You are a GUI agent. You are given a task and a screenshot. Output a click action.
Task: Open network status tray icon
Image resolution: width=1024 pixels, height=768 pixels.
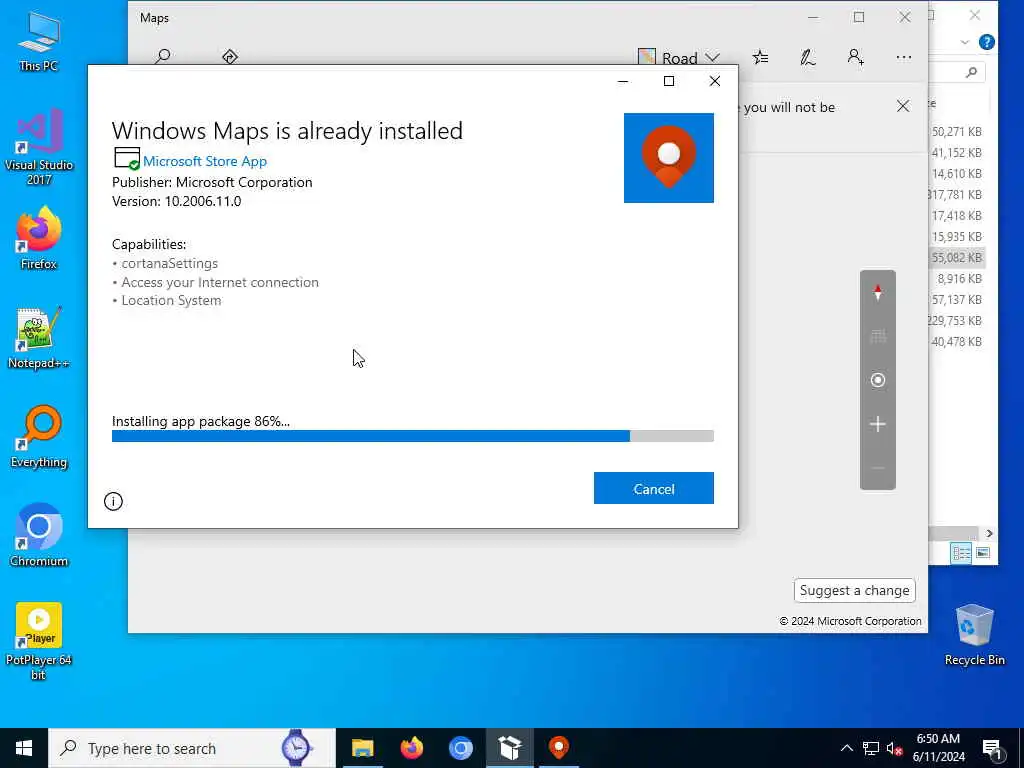871,748
